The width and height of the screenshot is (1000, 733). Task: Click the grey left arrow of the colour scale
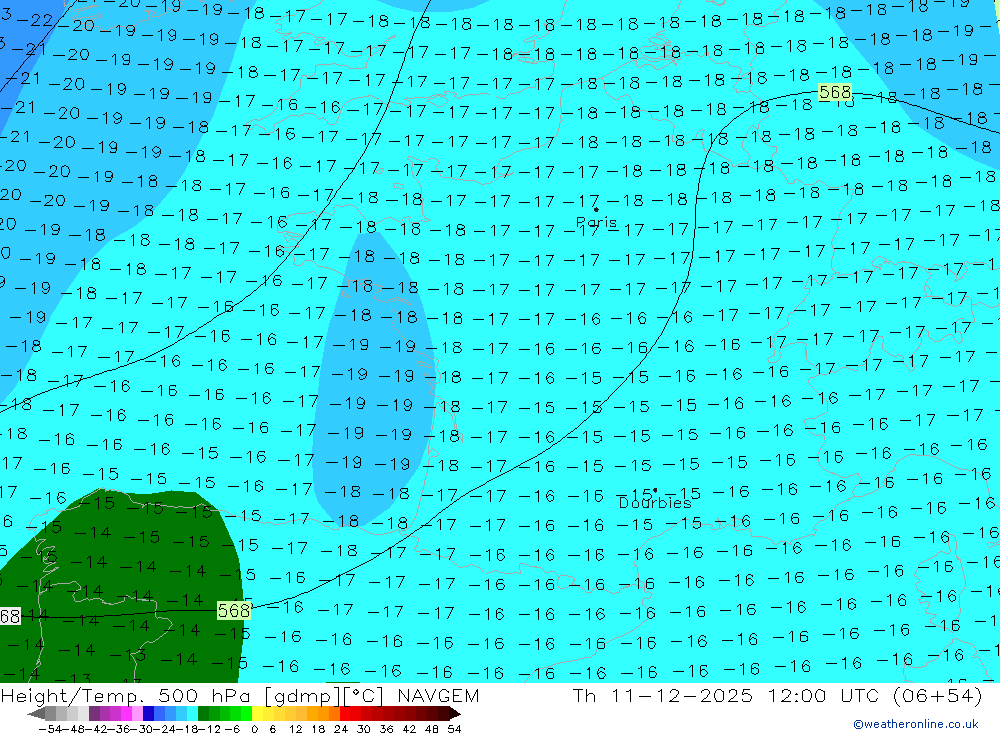coord(37,714)
